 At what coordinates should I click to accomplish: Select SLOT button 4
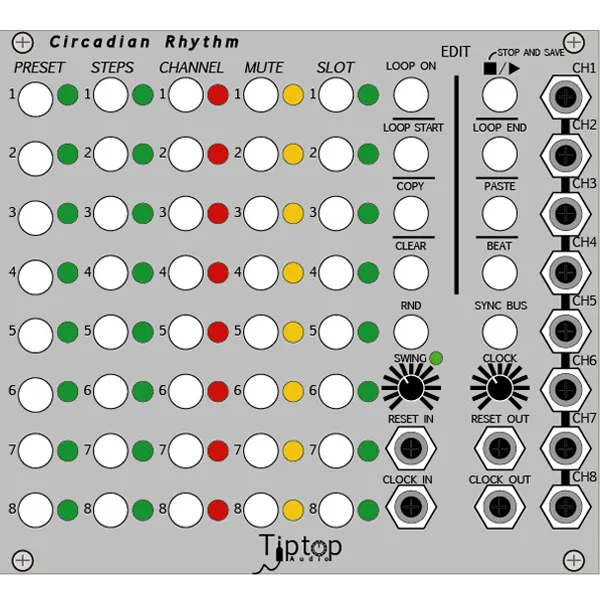[x=336, y=273]
